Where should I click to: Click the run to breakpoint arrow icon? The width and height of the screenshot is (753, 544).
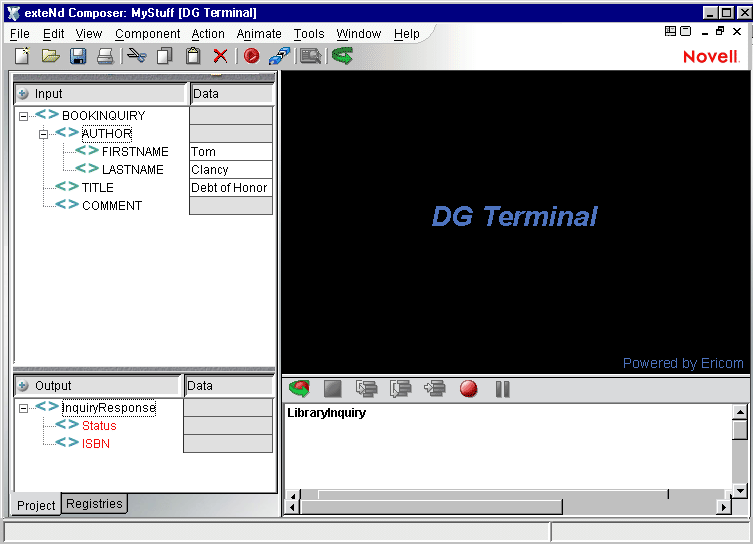[435, 388]
